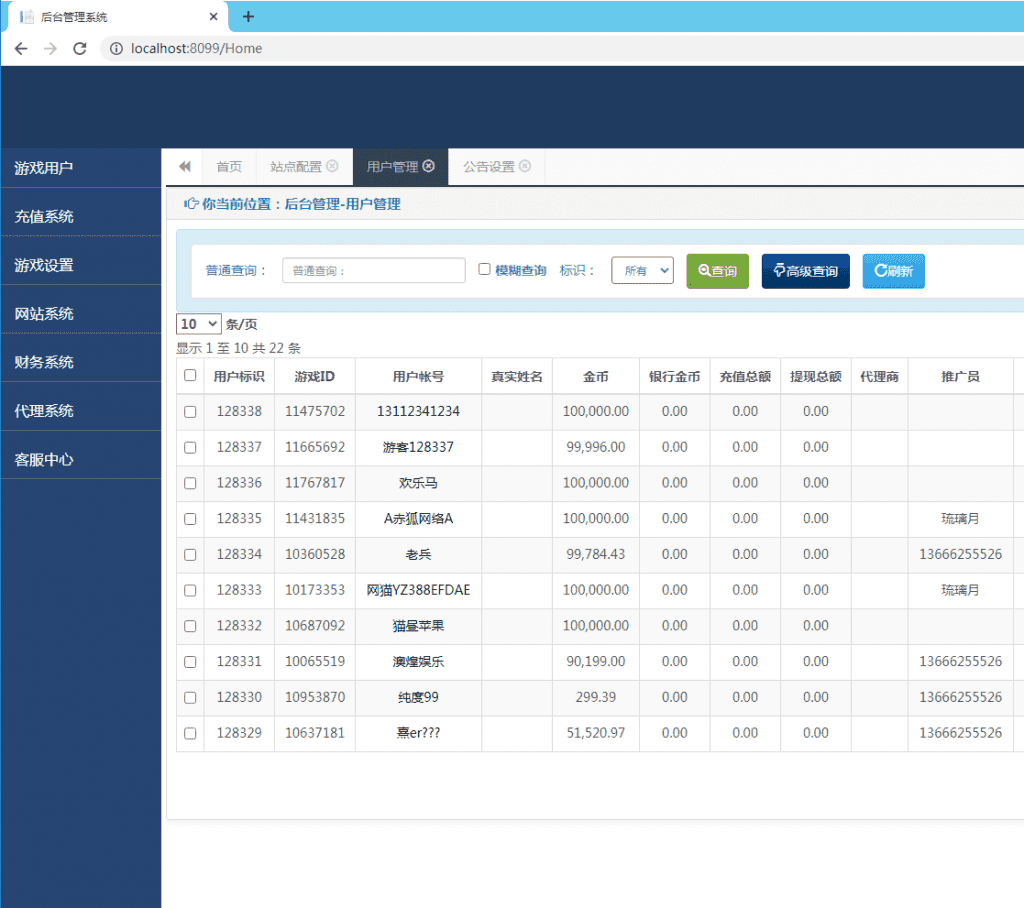The height and width of the screenshot is (908, 1024).
Task: Check the row for user 128338
Action: click(190, 412)
